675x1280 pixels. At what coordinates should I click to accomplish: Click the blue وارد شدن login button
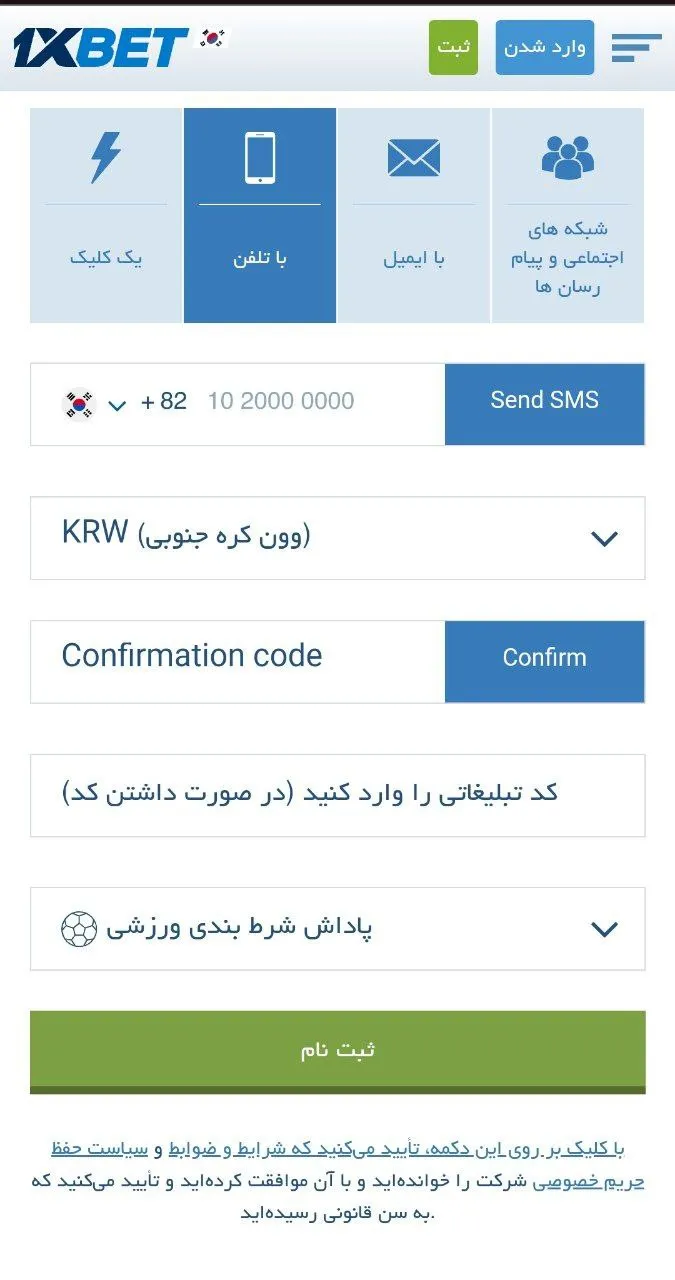click(x=544, y=48)
